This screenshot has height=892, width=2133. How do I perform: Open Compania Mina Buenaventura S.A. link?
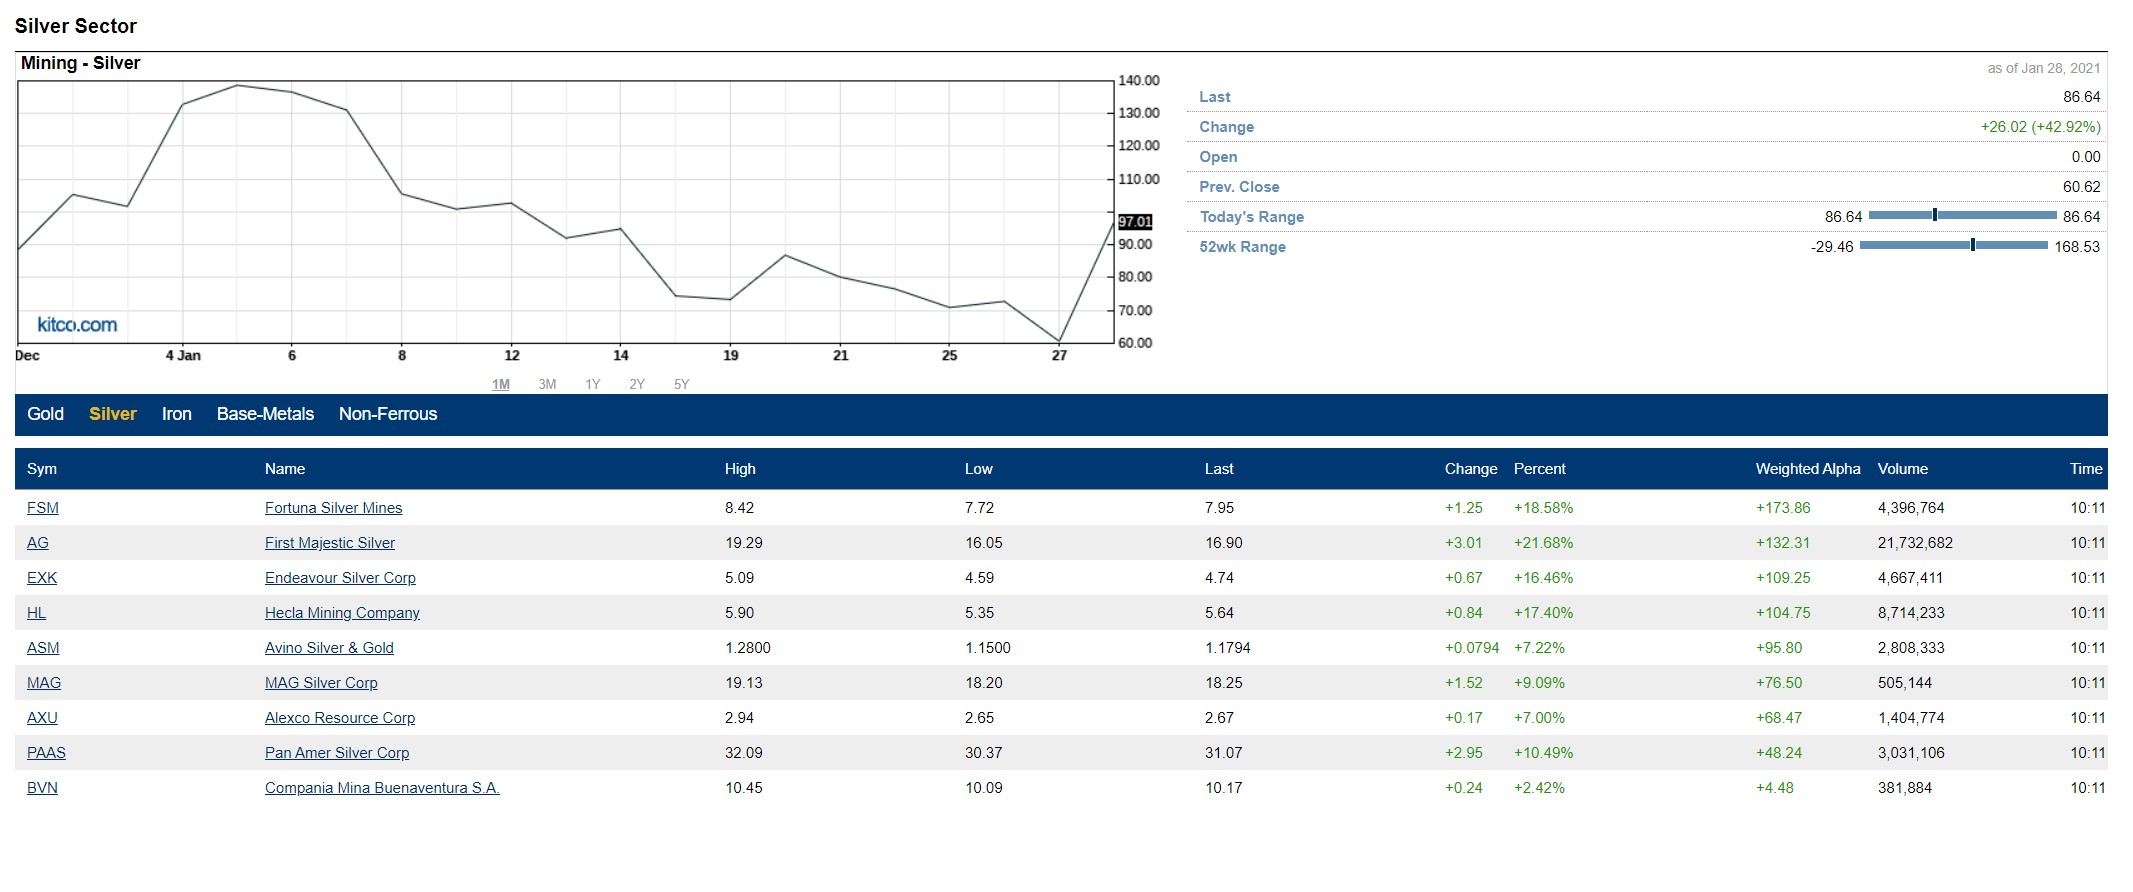point(382,788)
